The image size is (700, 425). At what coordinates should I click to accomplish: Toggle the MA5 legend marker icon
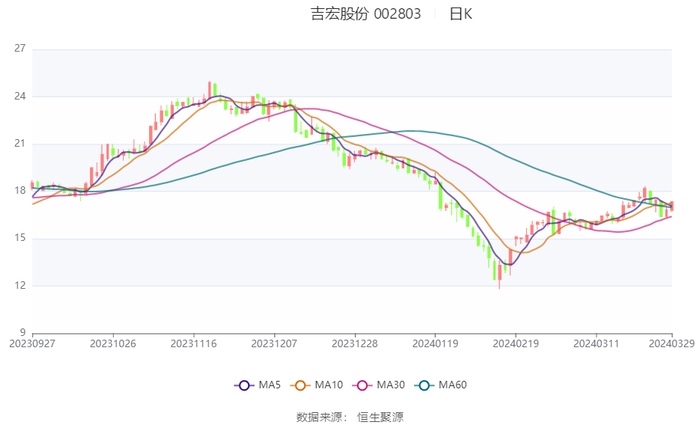pos(244,385)
